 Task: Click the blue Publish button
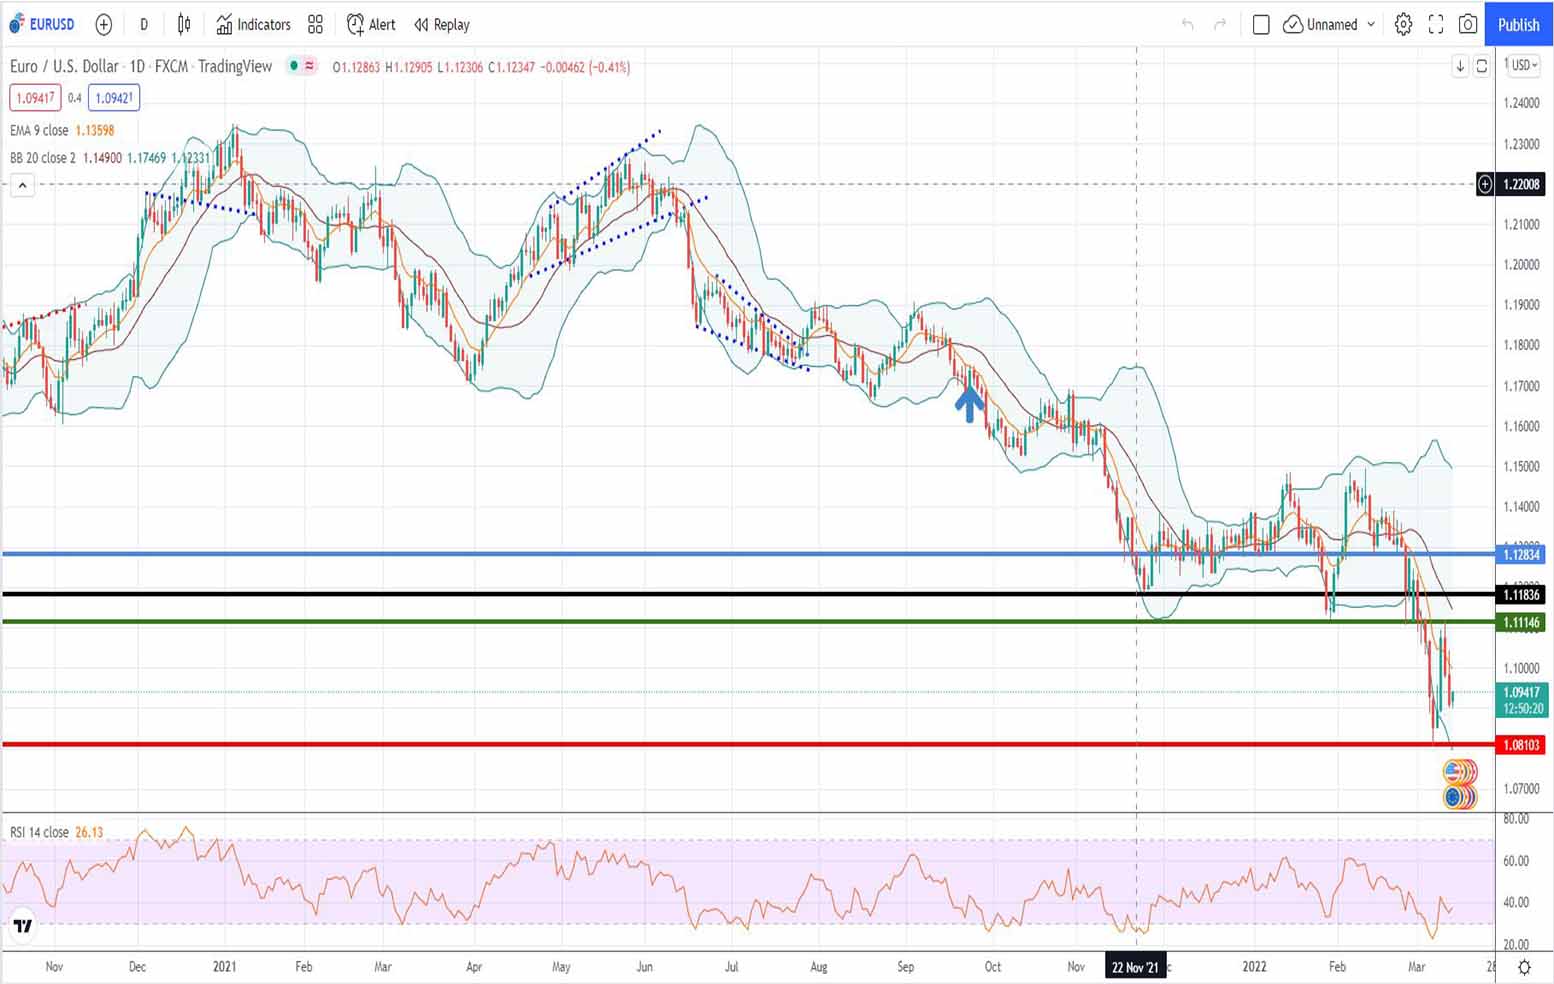coord(1518,25)
